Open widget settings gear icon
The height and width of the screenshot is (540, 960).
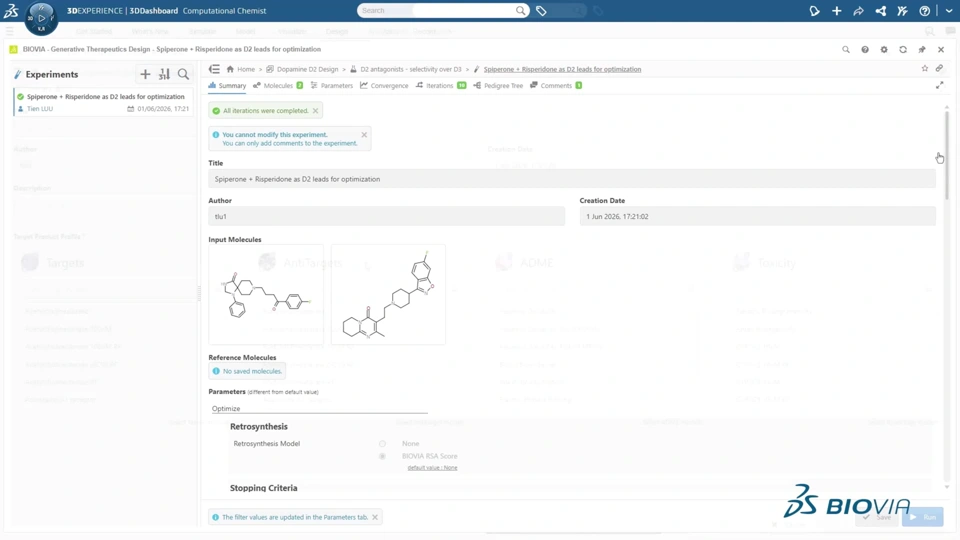(883, 50)
